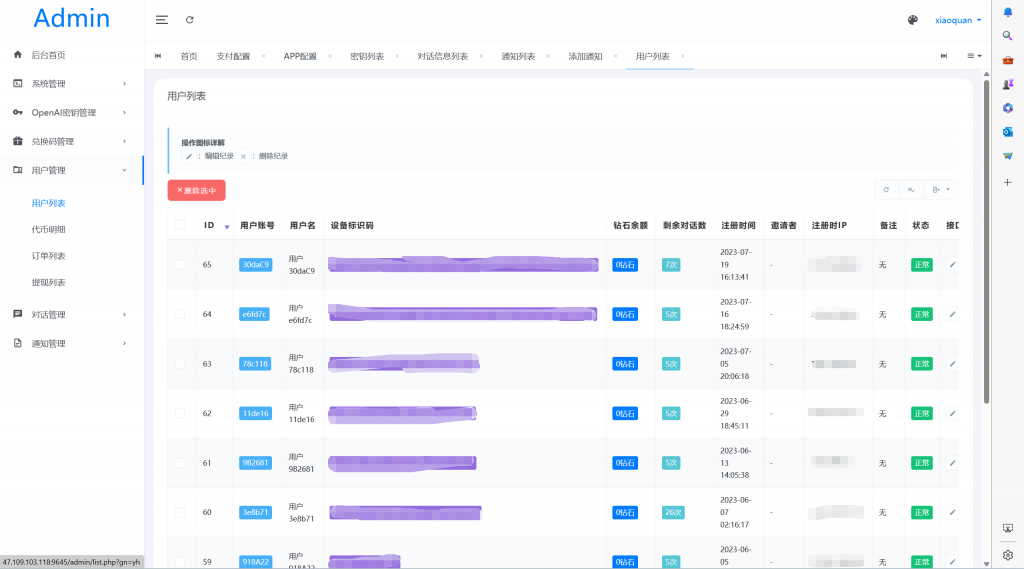
Task: Click edit pencil icon for user ID 65
Action: (x=952, y=264)
